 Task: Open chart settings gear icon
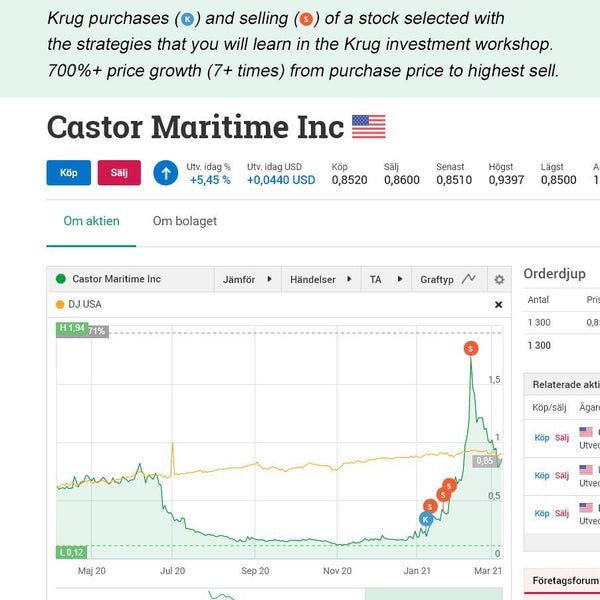tap(499, 280)
